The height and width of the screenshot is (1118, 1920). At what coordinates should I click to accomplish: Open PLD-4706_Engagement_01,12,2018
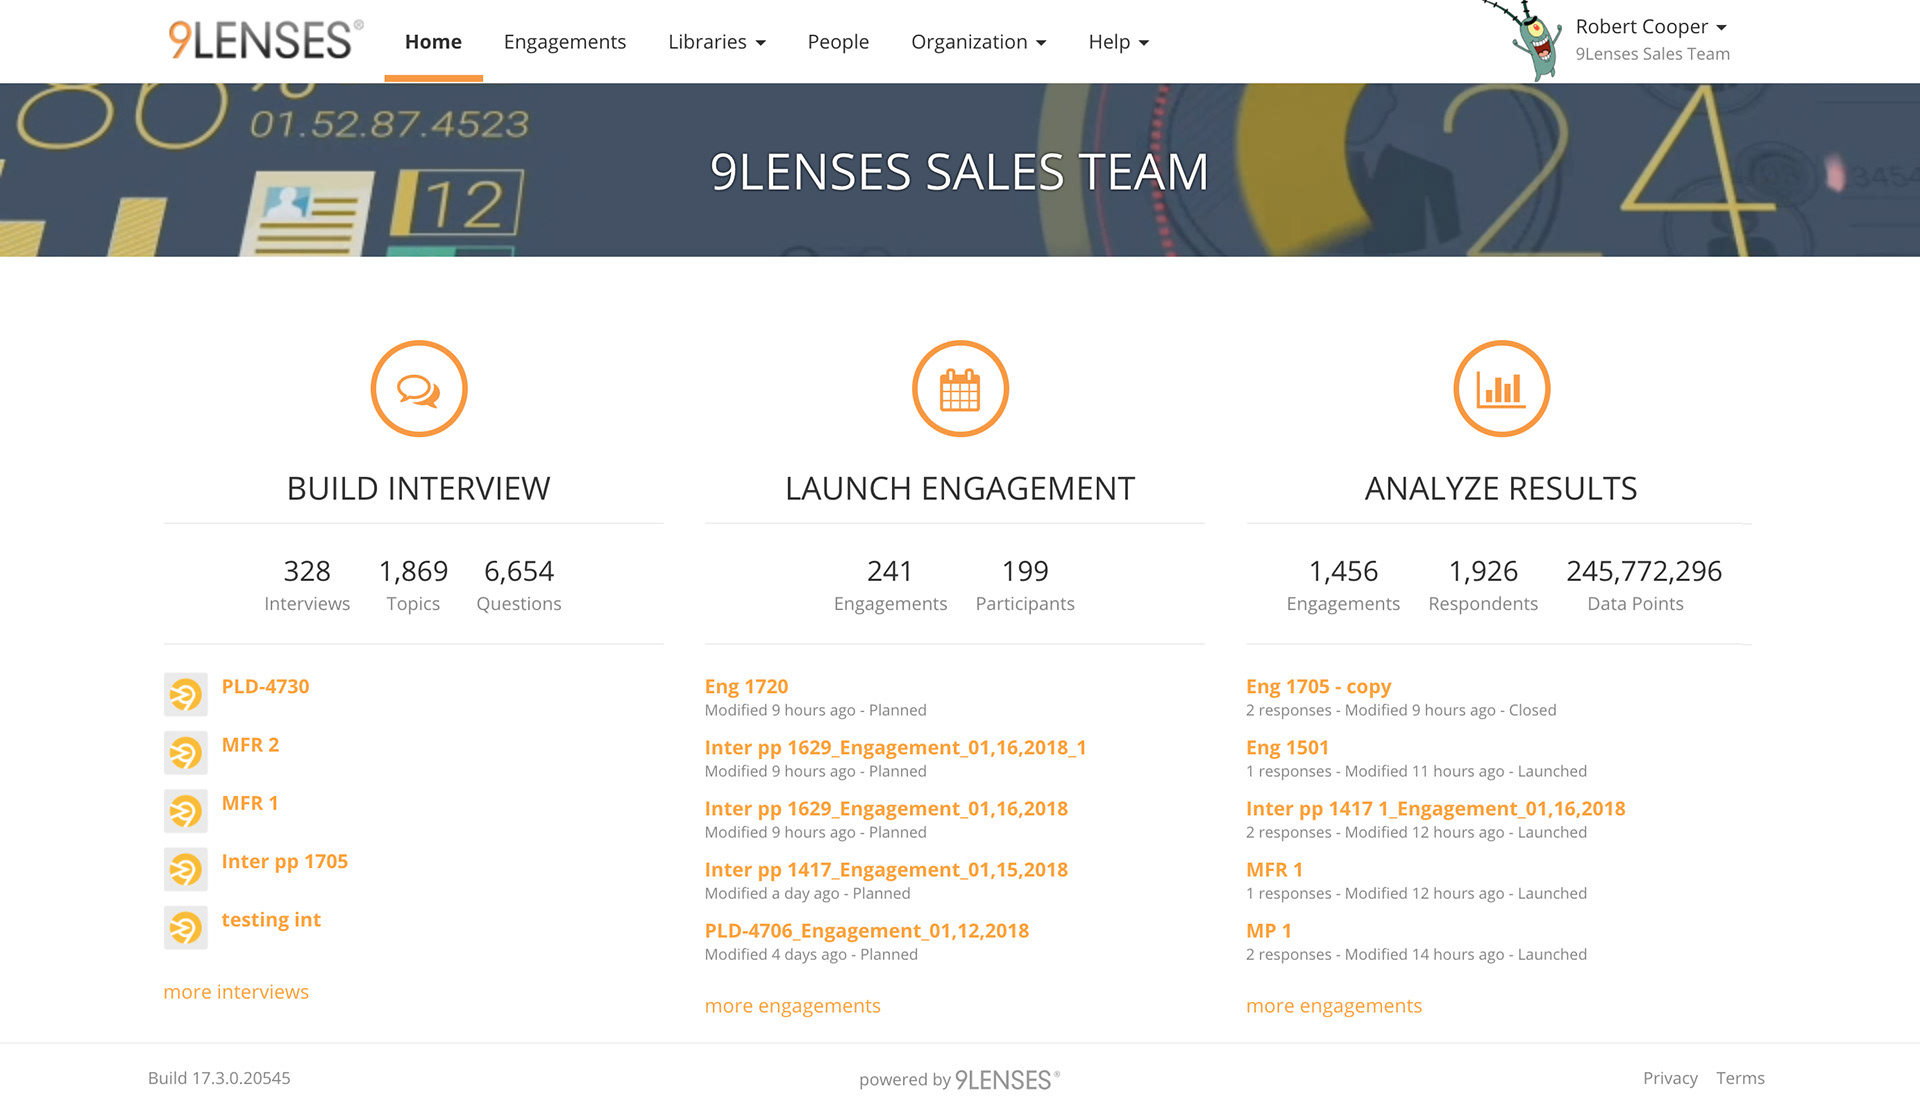tap(866, 930)
